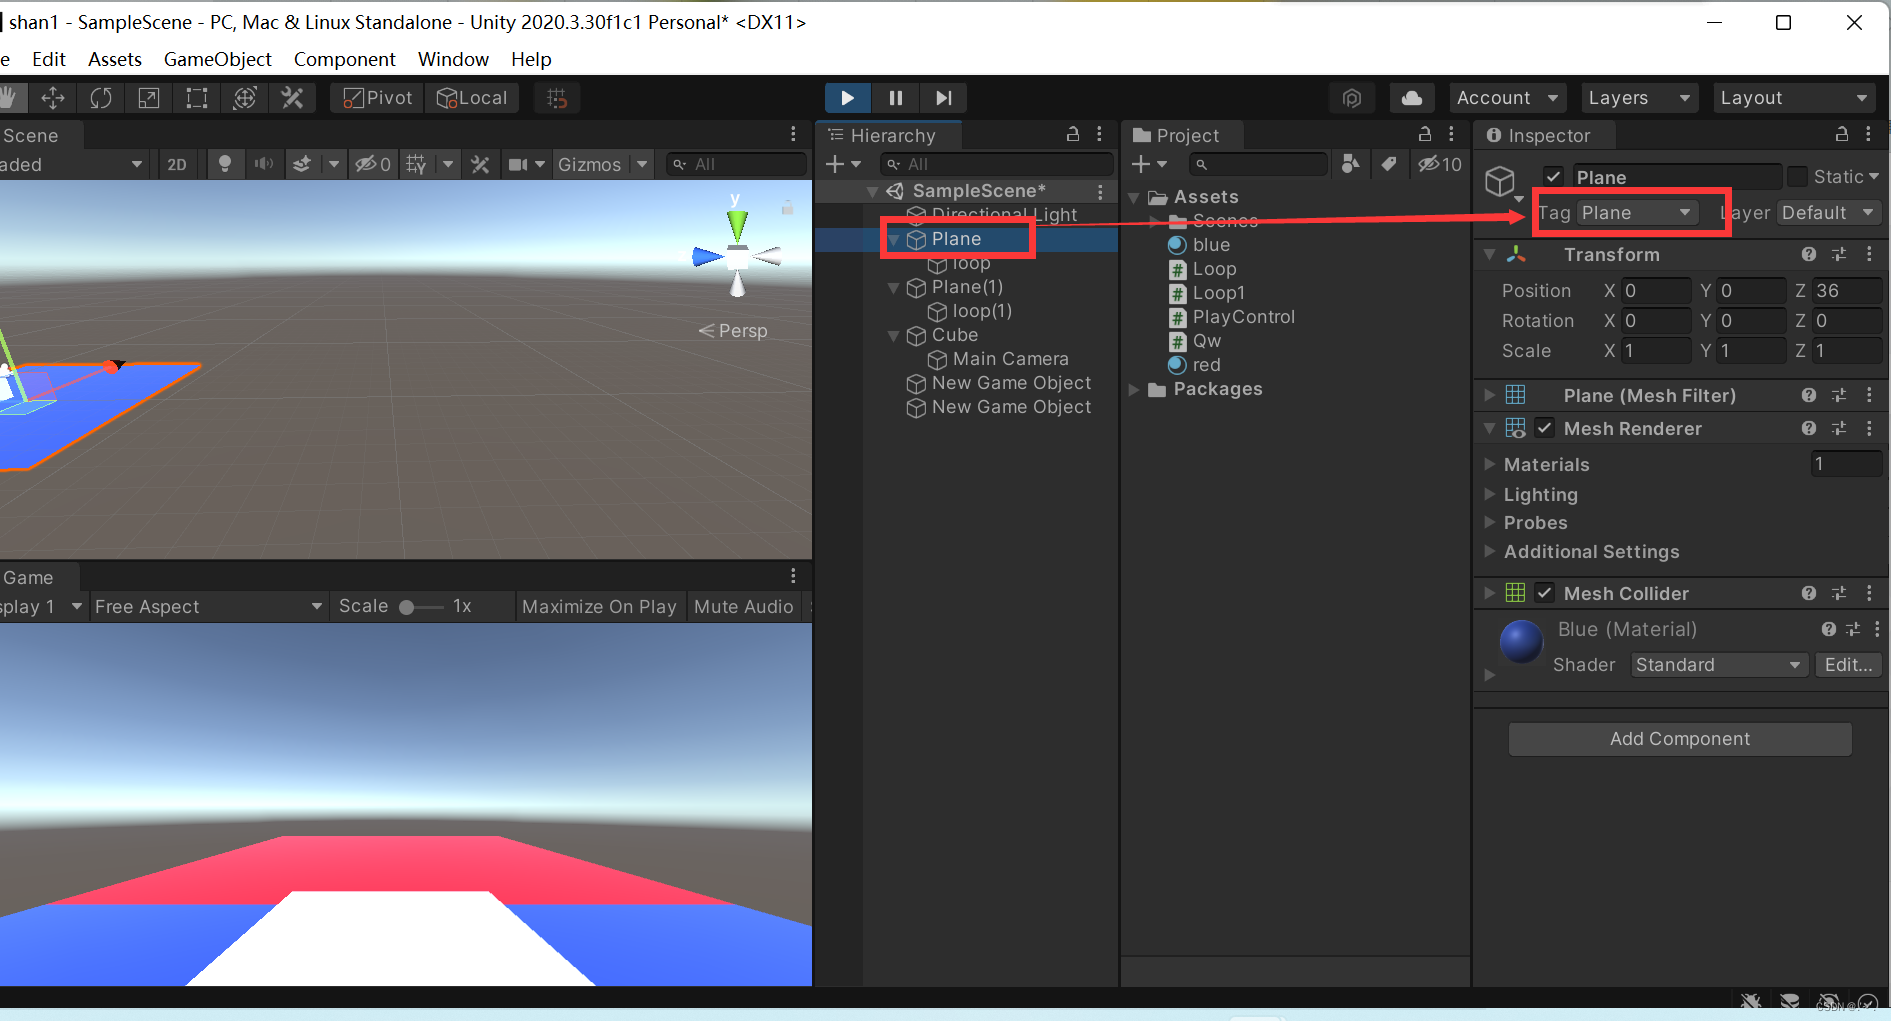The width and height of the screenshot is (1891, 1021).
Task: Select the Rect Transform tool
Action: (x=196, y=97)
